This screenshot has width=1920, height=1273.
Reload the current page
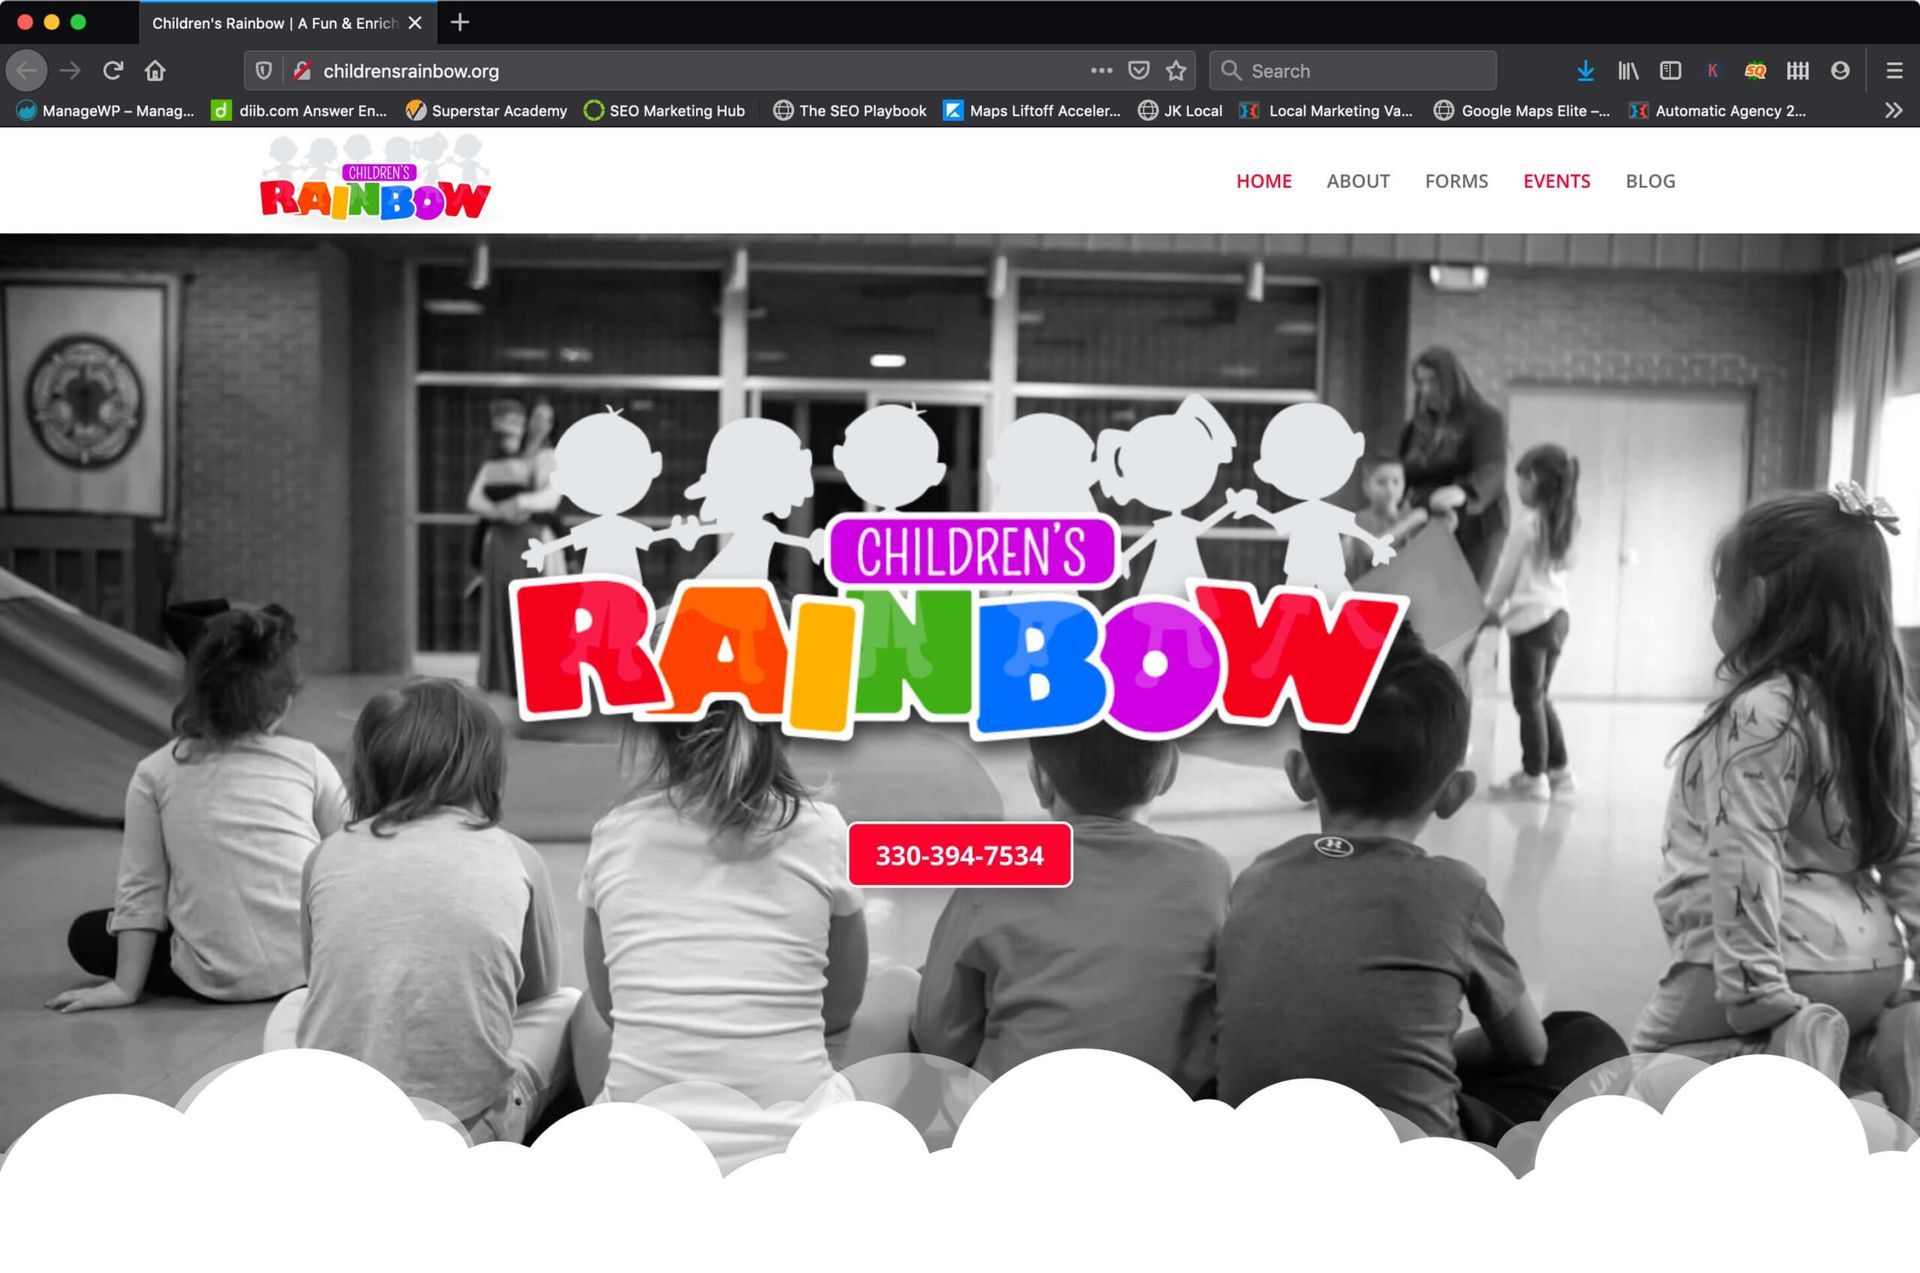[x=113, y=71]
